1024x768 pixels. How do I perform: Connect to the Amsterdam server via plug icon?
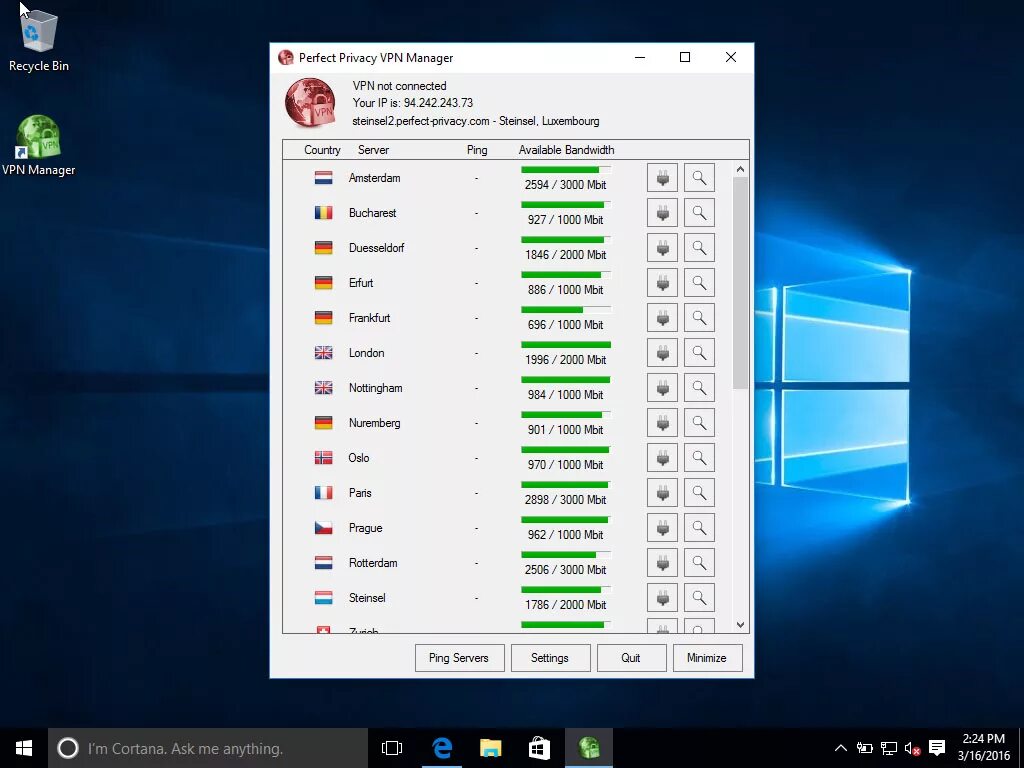662,178
